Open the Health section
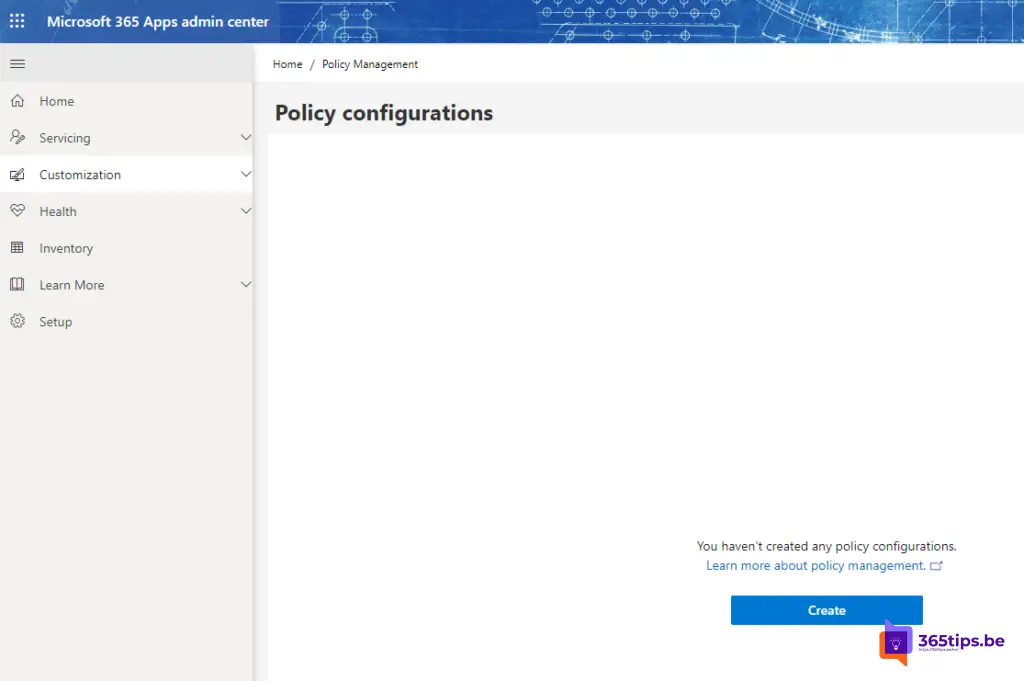1024x681 pixels. [x=126, y=211]
